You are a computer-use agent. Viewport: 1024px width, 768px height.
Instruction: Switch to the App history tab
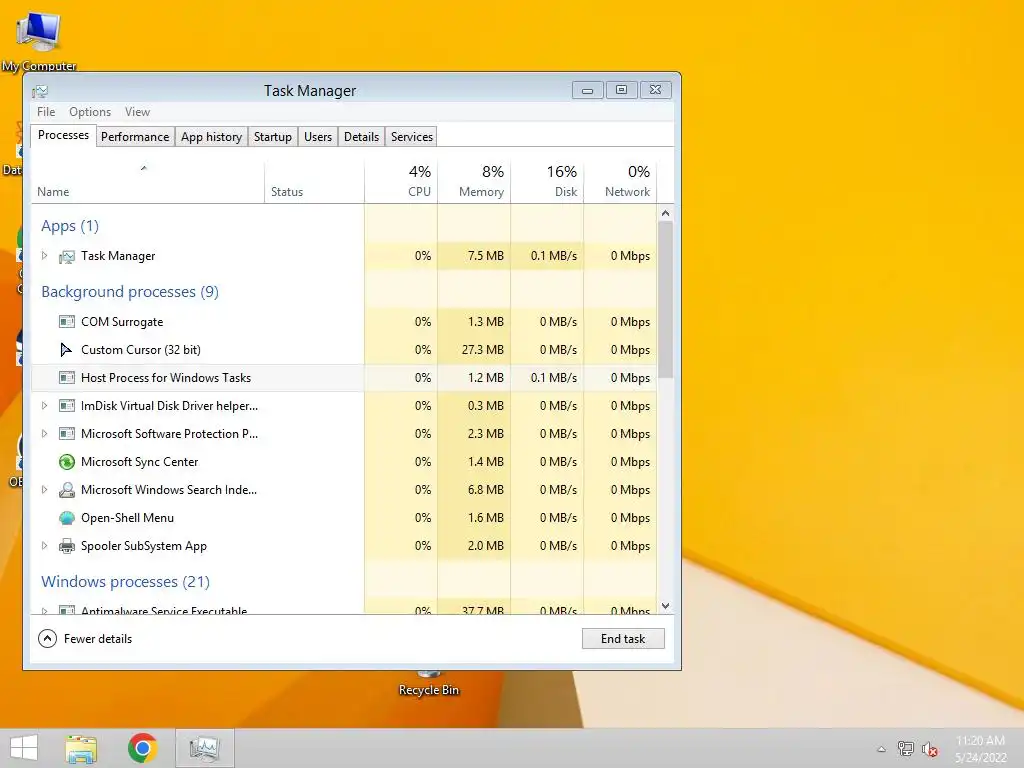click(212, 136)
